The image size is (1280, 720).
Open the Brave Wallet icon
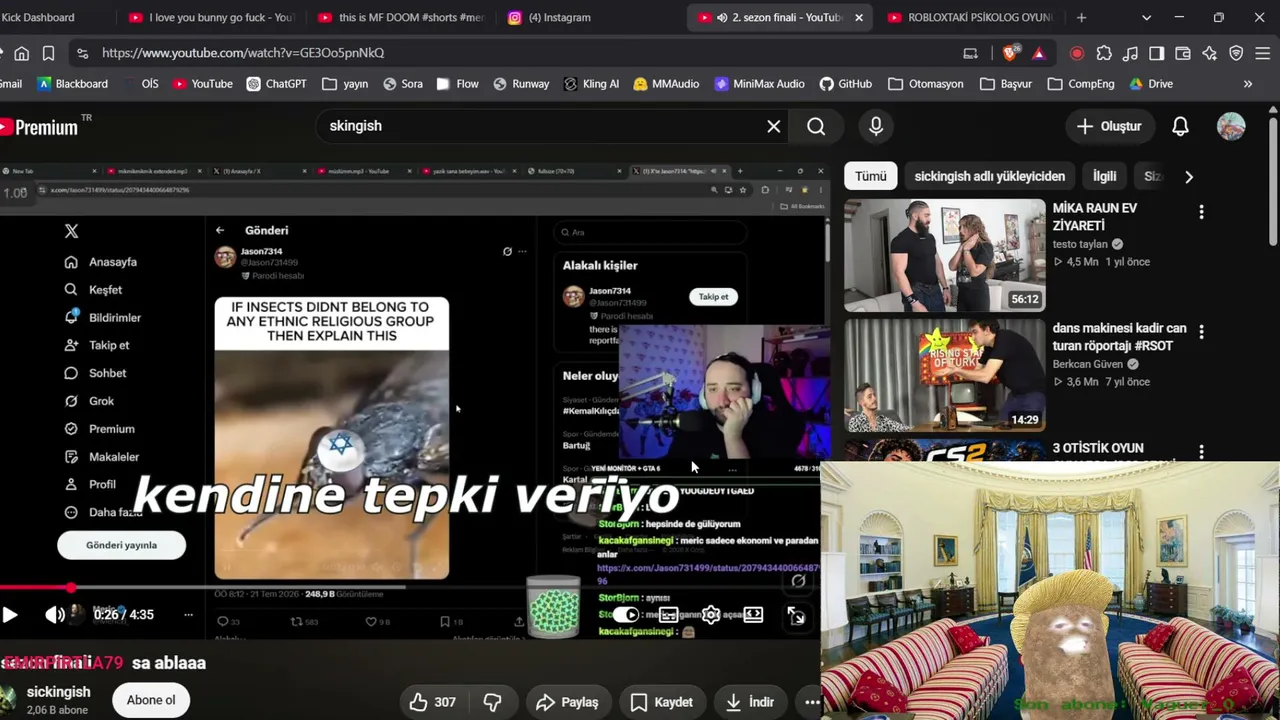coord(1183,53)
